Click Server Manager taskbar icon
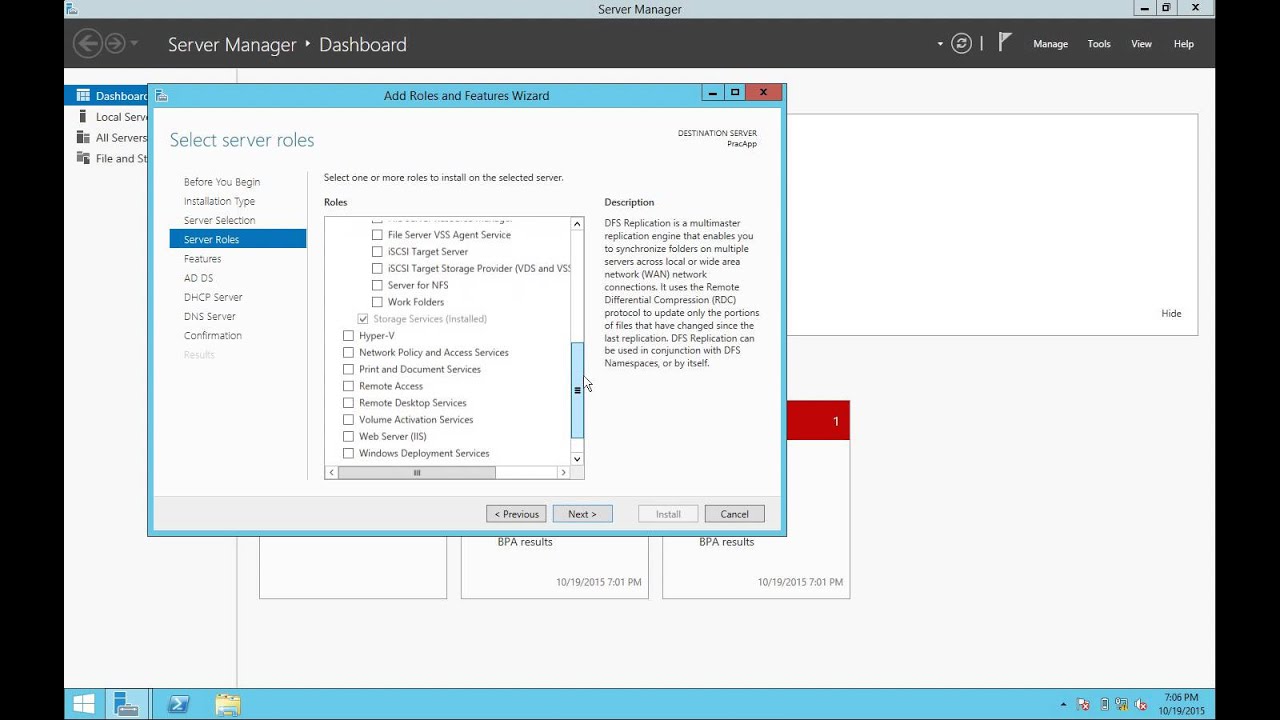1280x720 pixels. [x=126, y=704]
